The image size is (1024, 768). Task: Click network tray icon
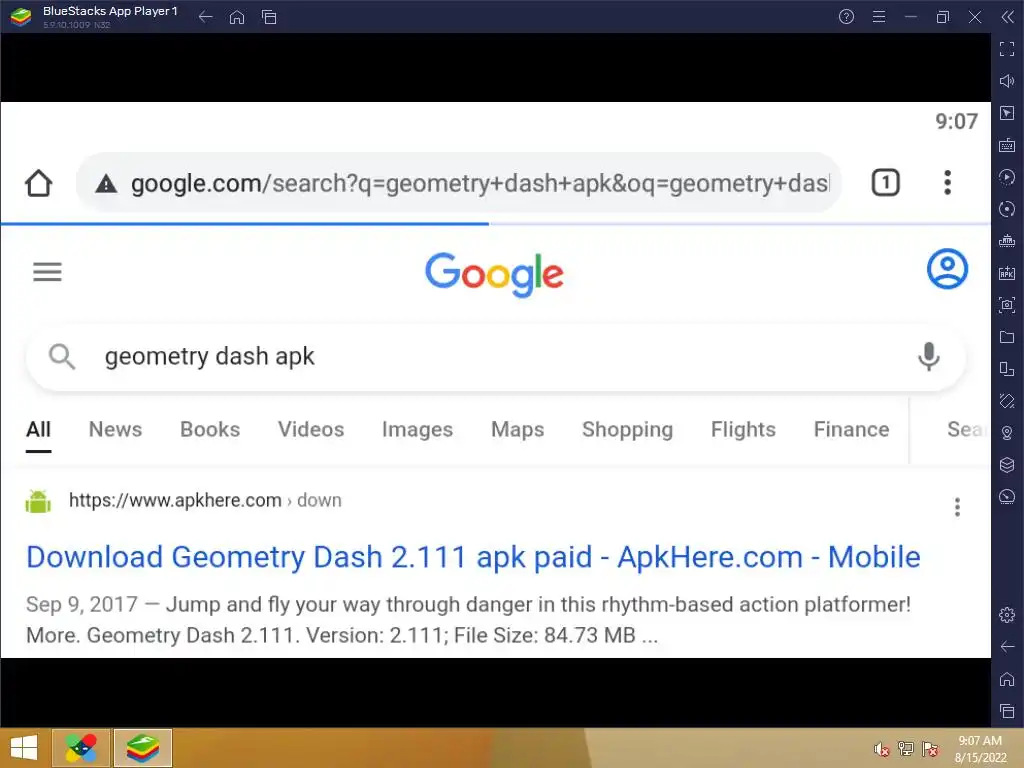point(906,749)
